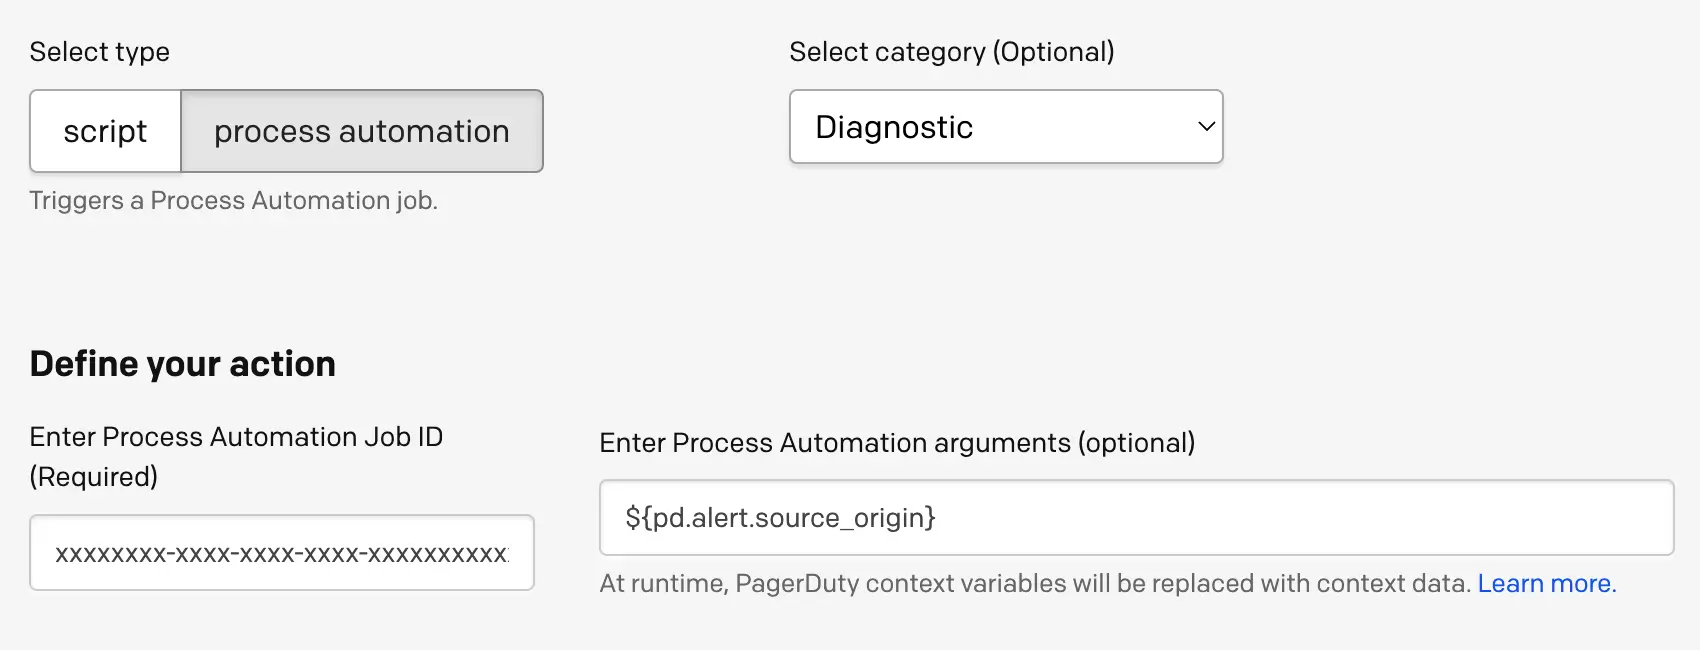Select the script action type
Screen dimensions: 1700x650
pyautogui.click(x=105, y=131)
